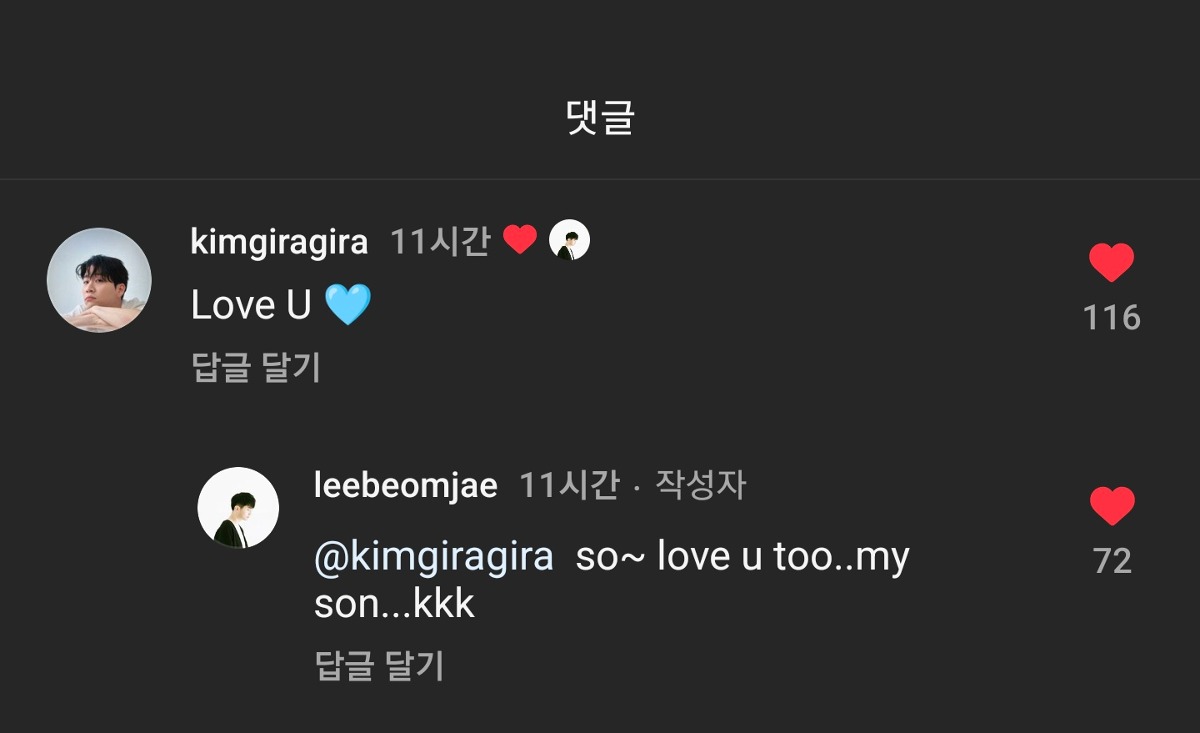Click the 11시간 timestamp on leebeomjae's reply
This screenshot has width=1200, height=733.
tap(568, 486)
